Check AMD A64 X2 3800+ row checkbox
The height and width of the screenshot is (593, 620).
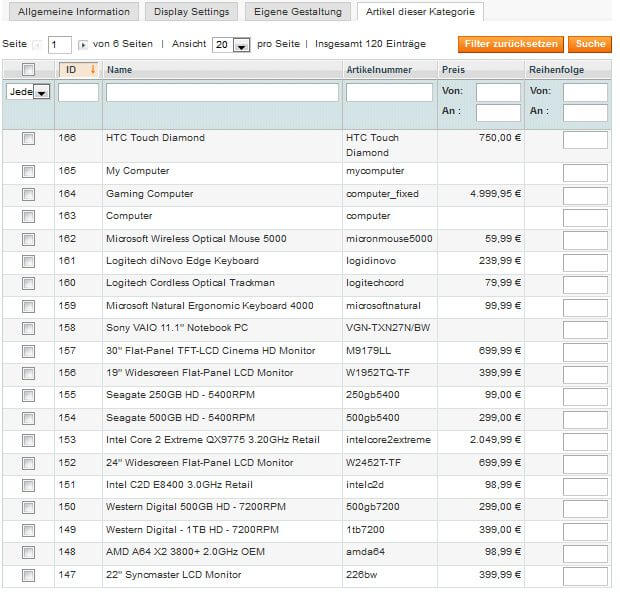[28, 552]
